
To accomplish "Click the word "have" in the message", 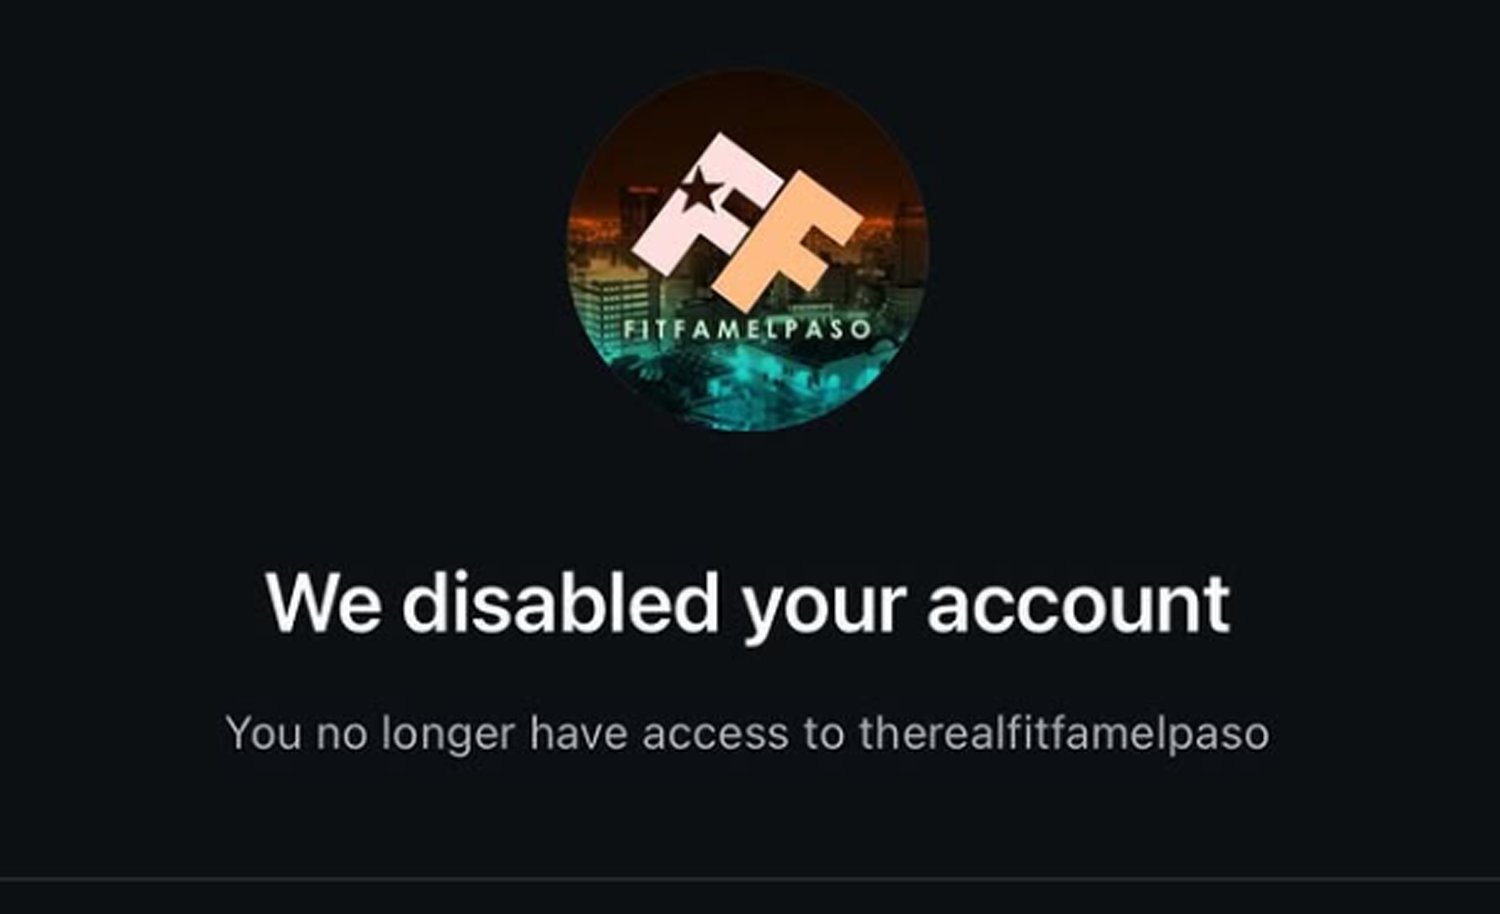I will coord(579,733).
